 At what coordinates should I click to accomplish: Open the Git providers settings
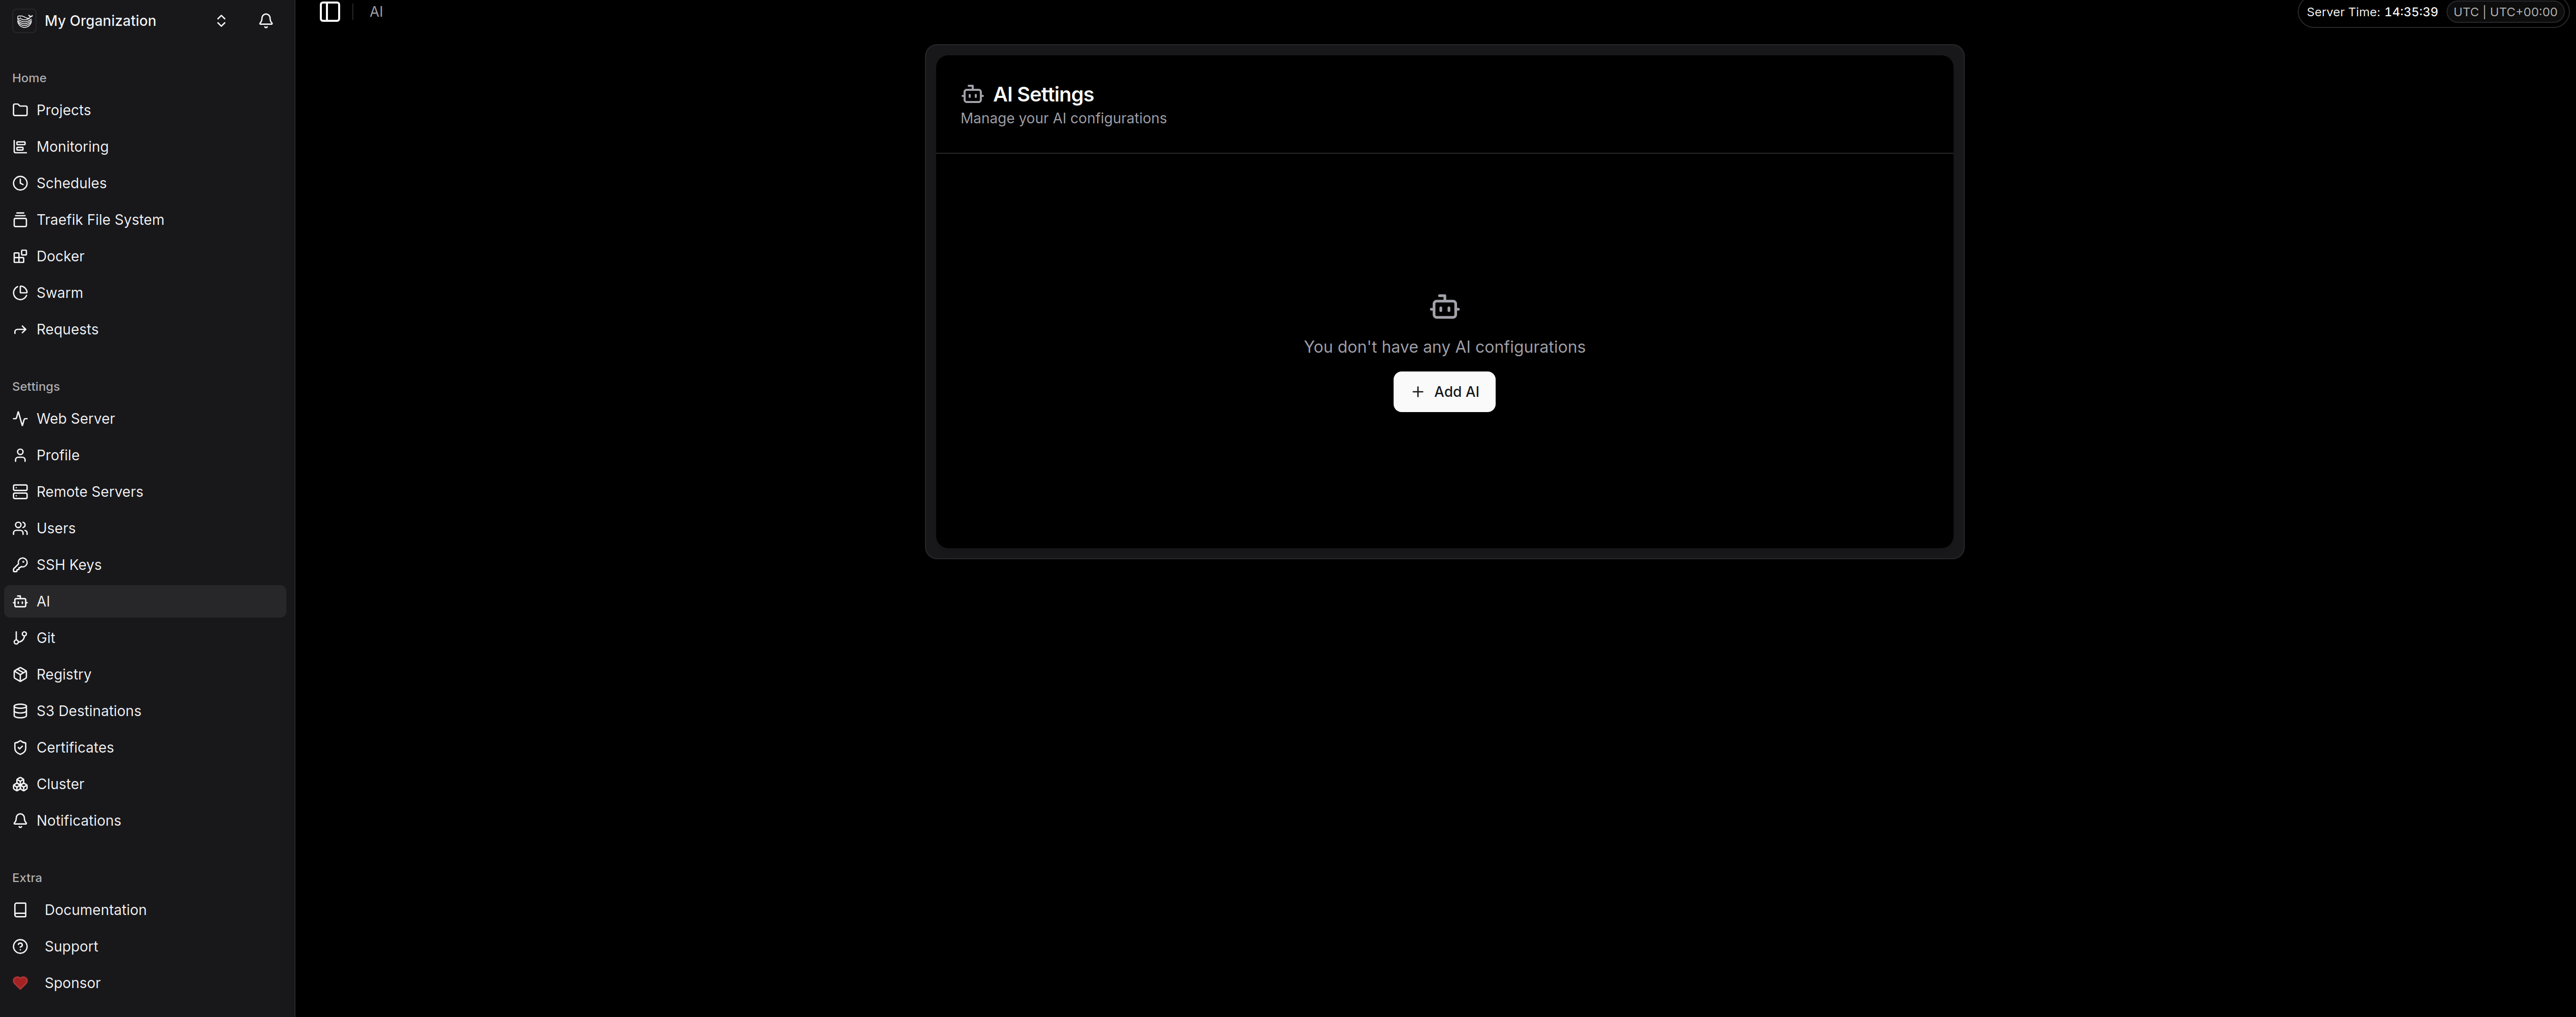click(x=46, y=638)
